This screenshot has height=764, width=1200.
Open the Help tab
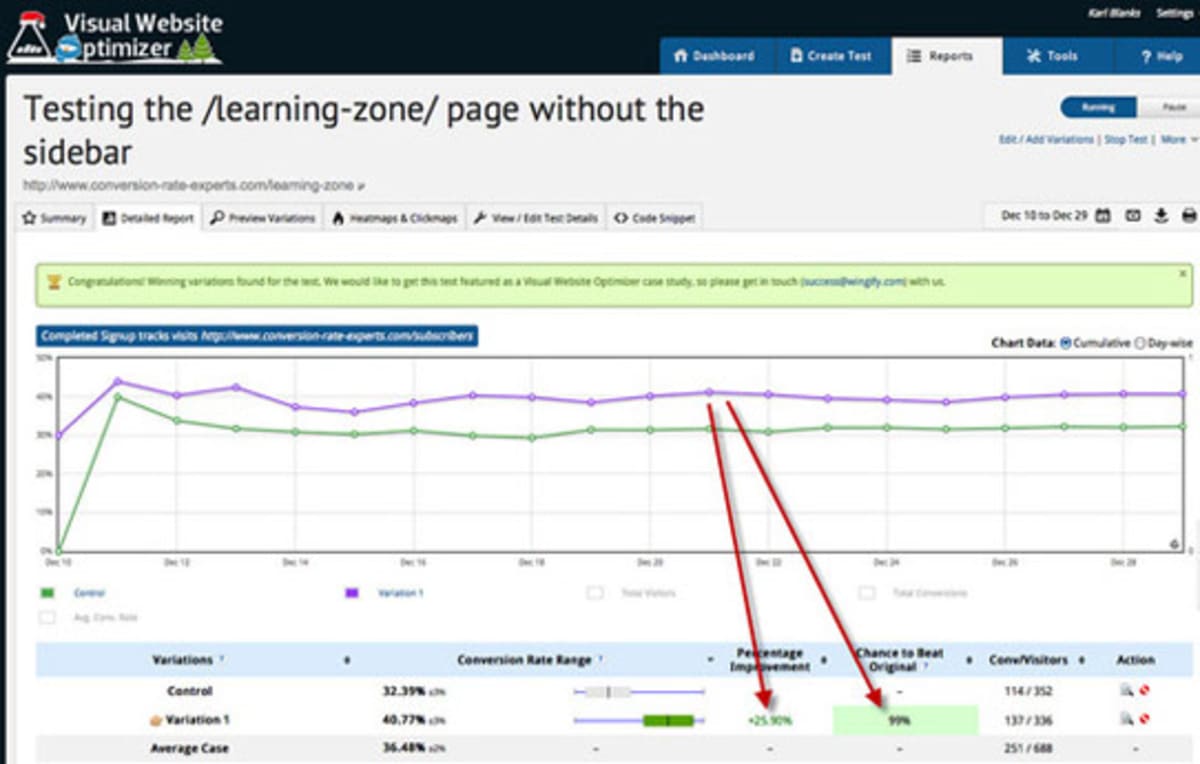[1160, 56]
